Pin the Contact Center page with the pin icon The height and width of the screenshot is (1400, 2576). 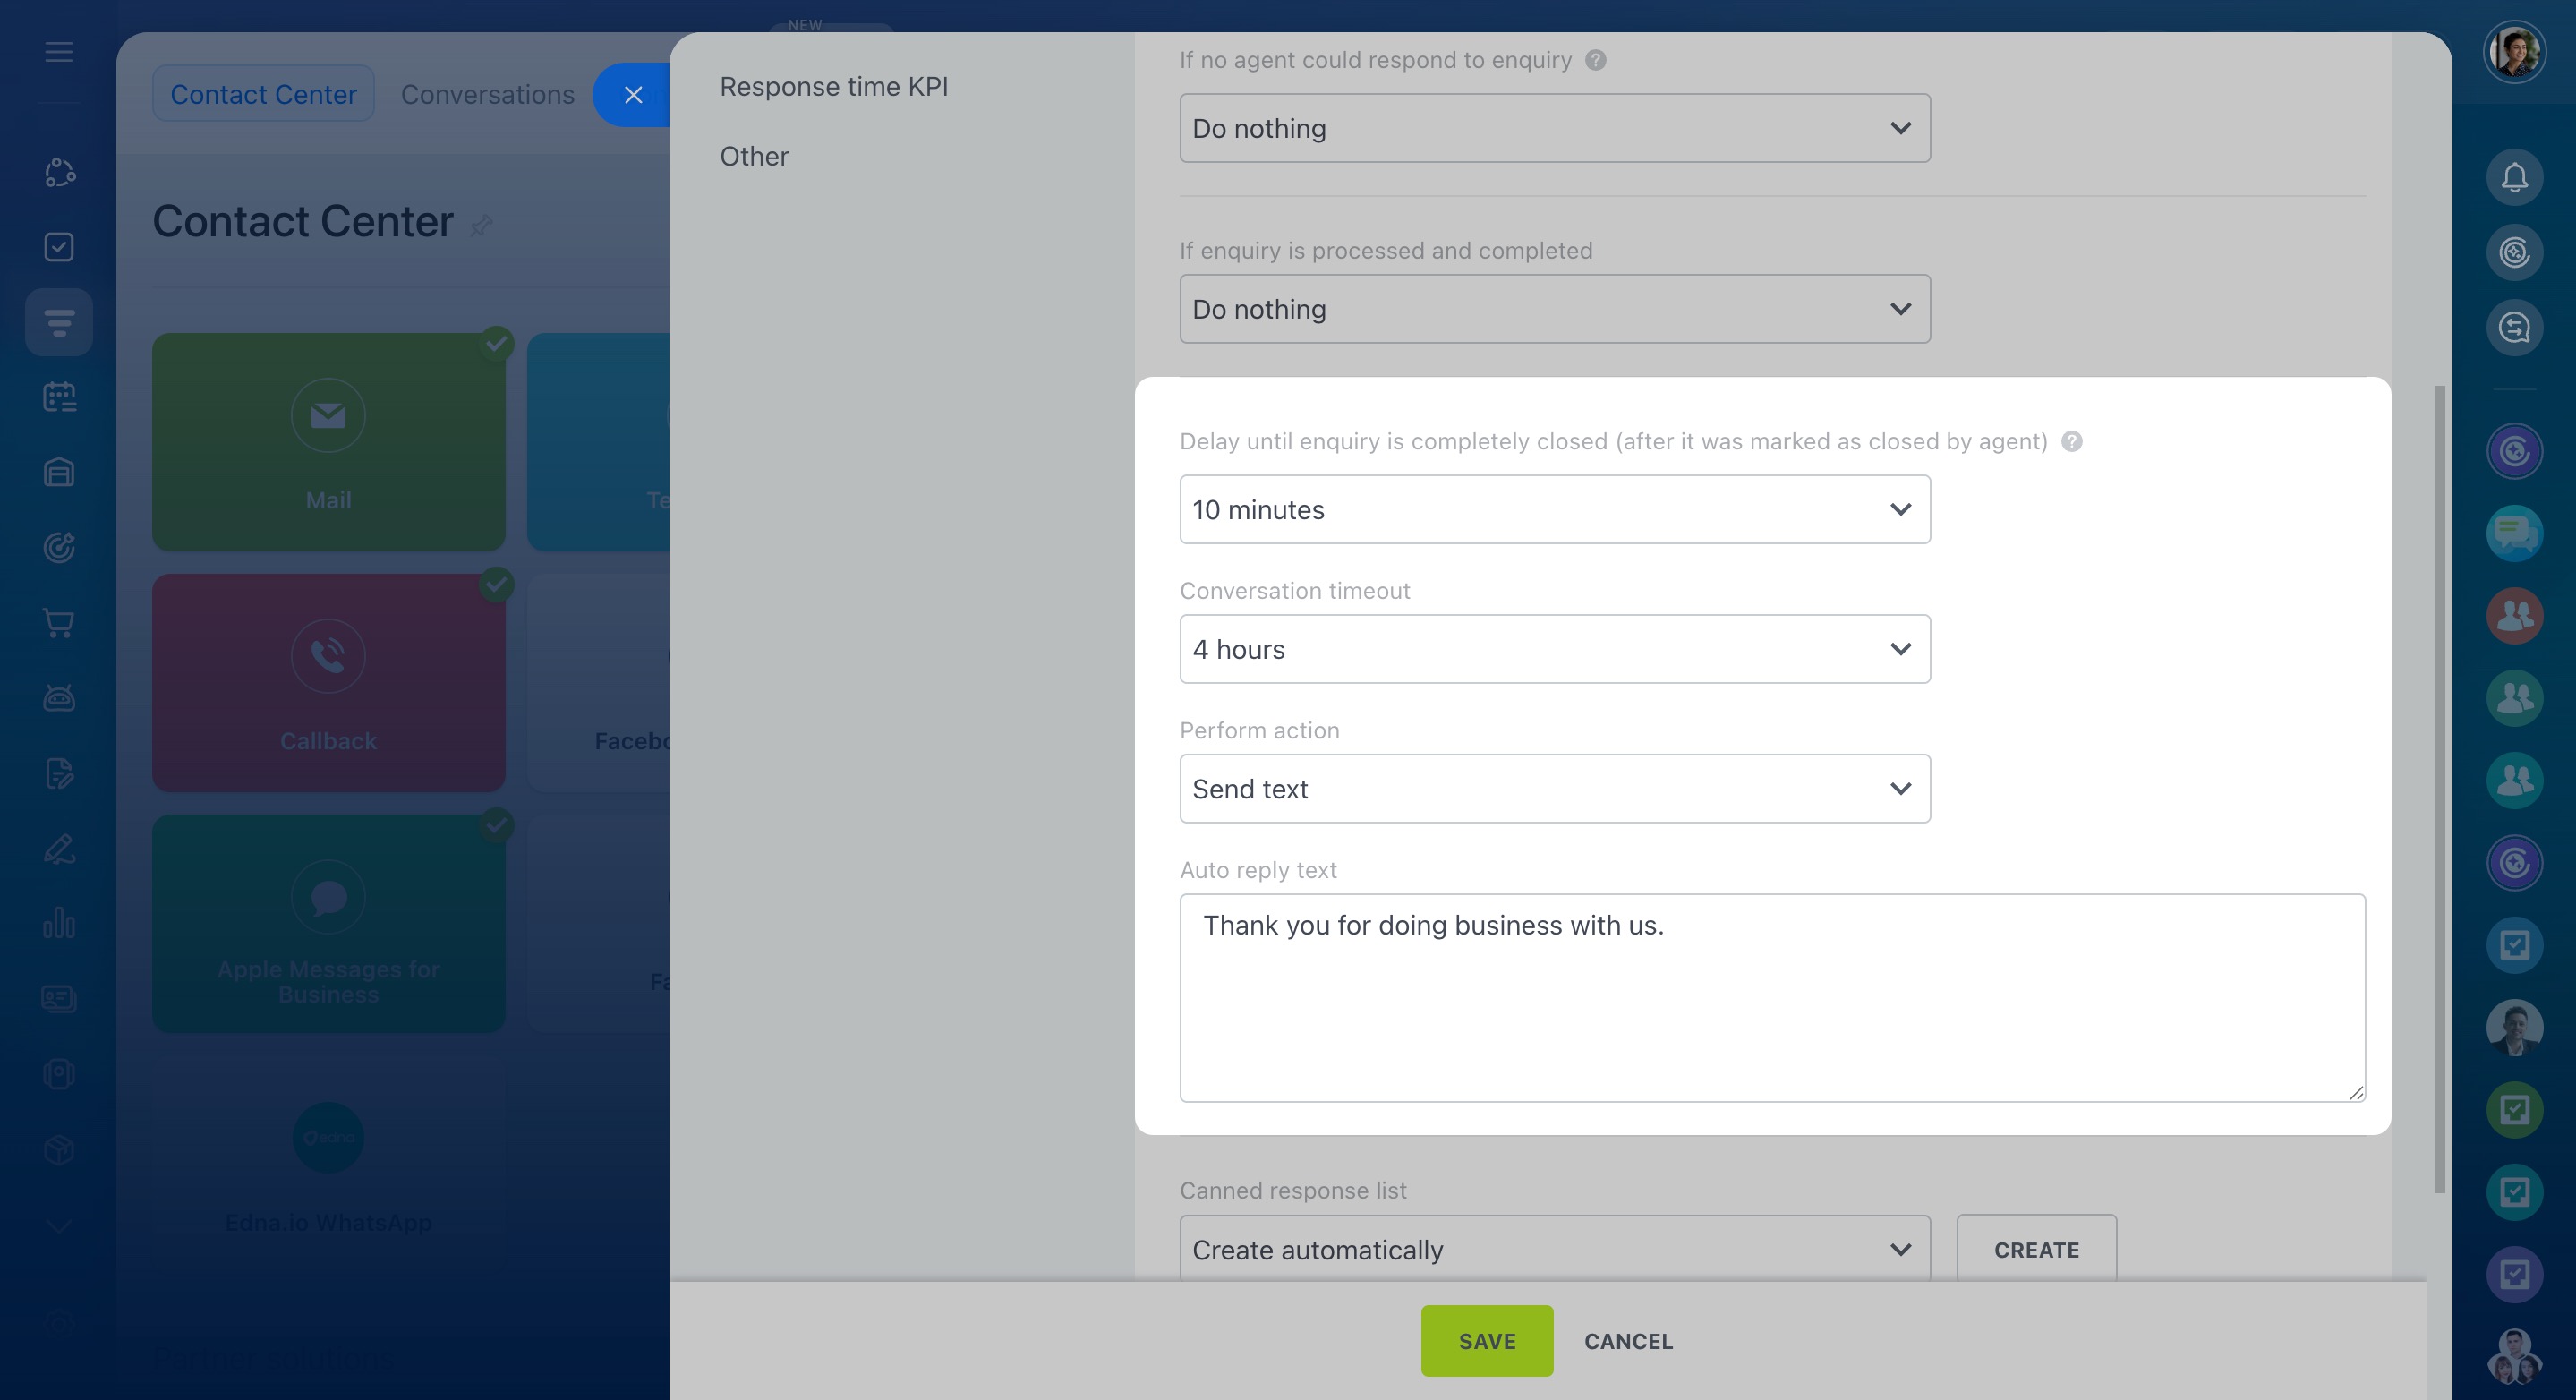481,225
